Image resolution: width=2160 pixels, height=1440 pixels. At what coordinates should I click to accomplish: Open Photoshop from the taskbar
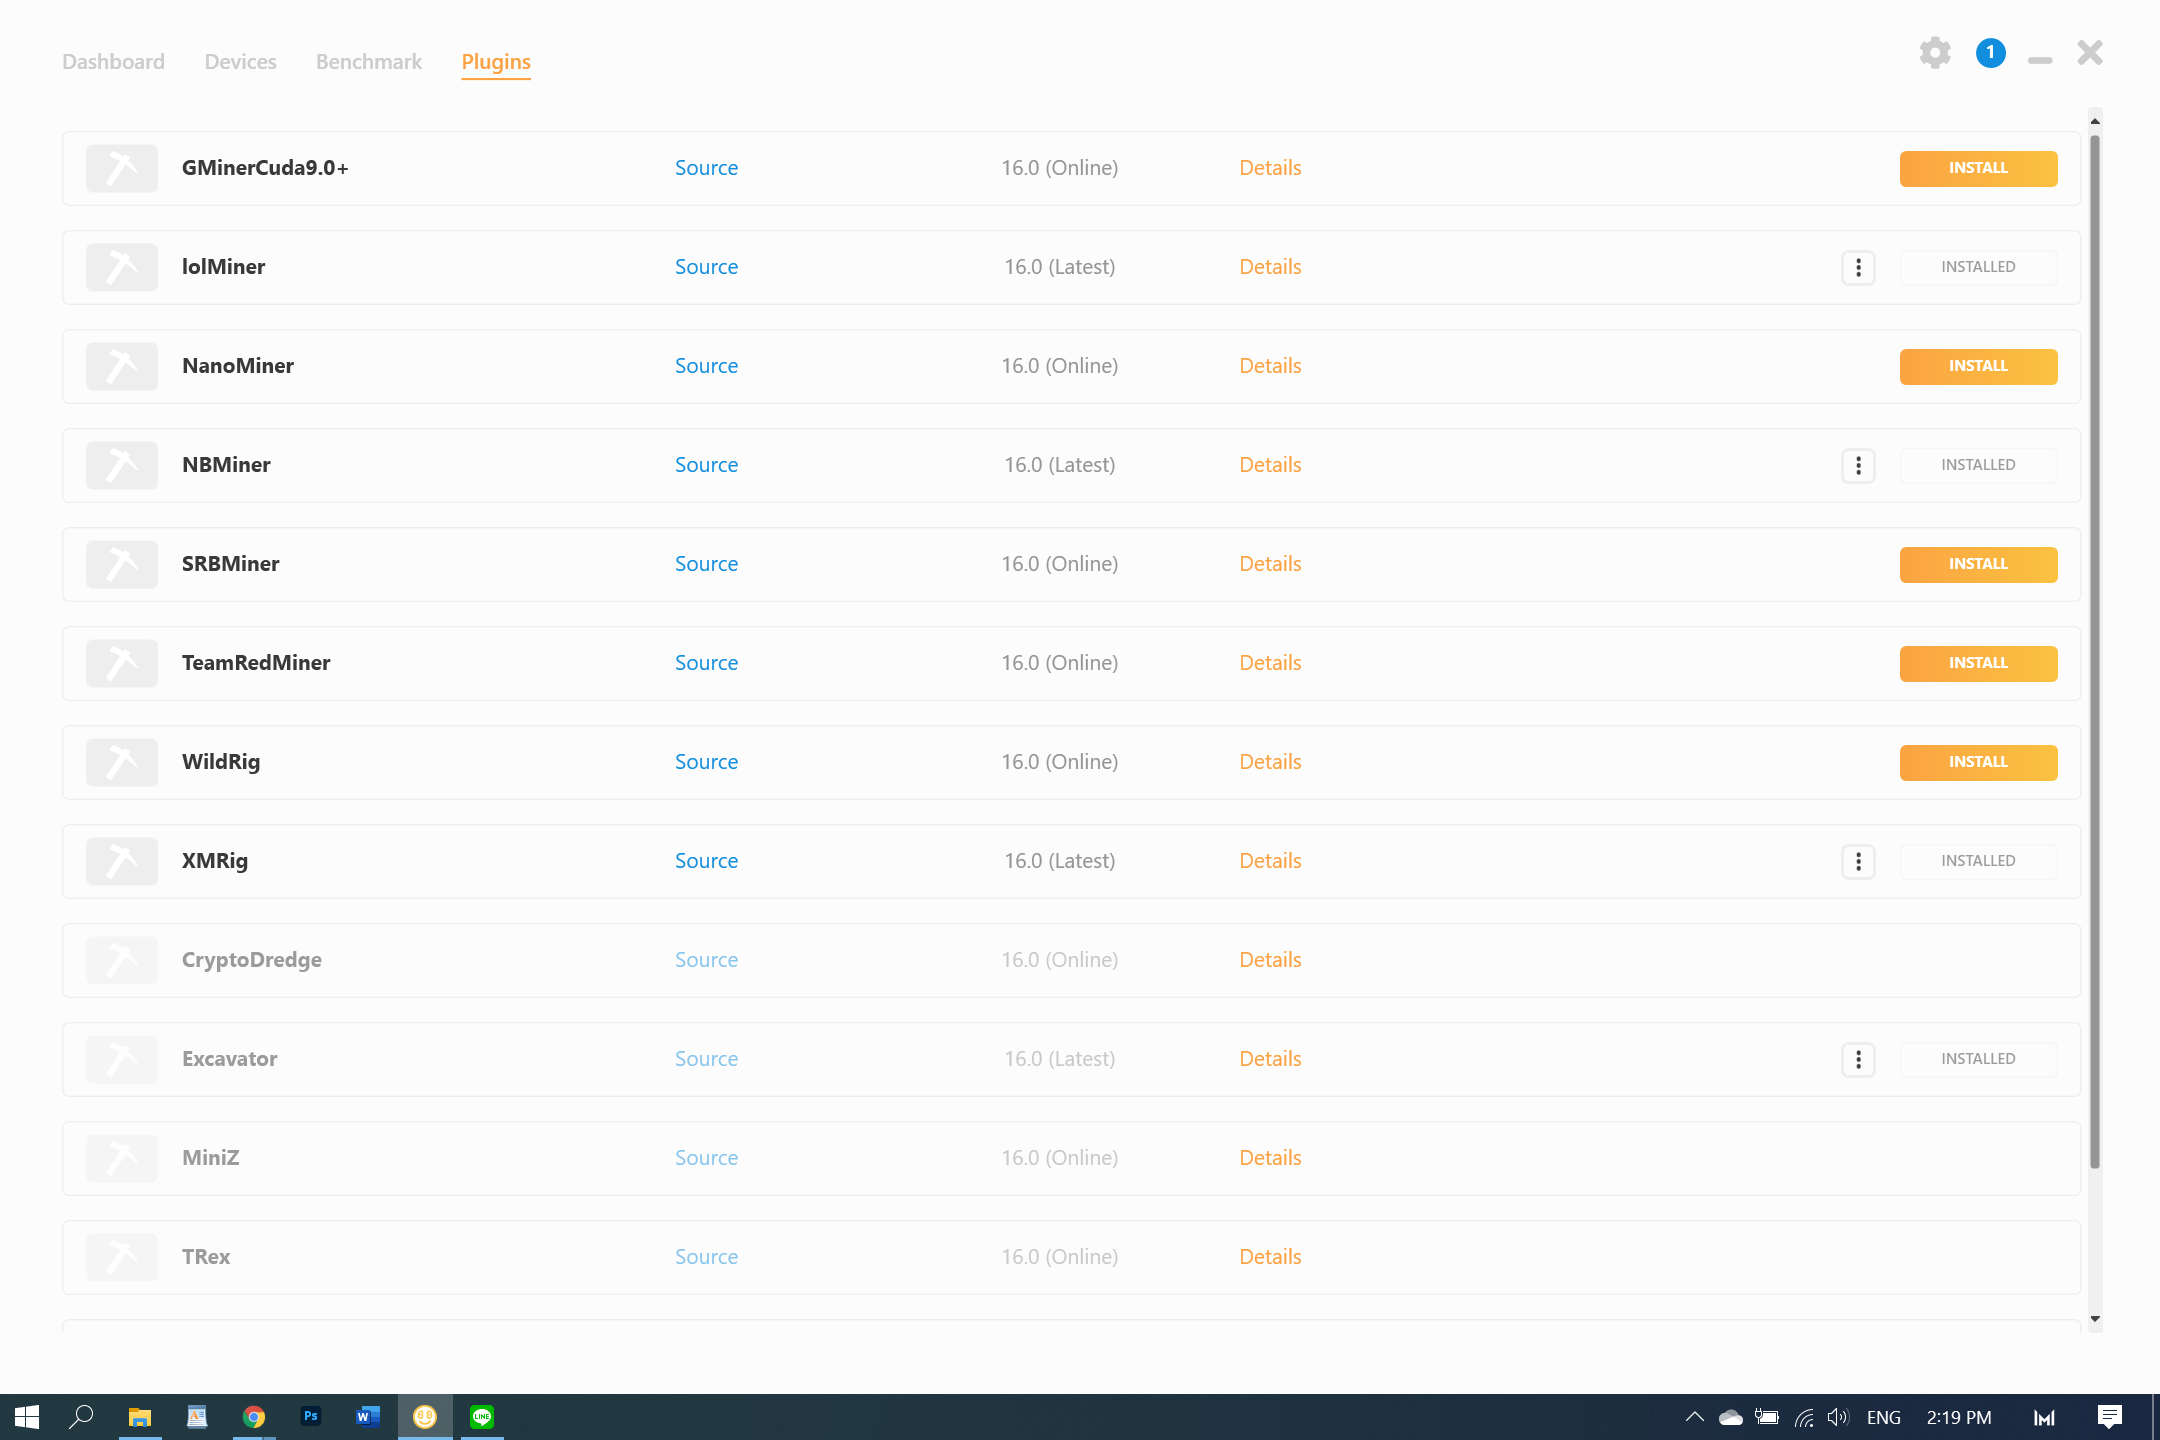click(311, 1417)
